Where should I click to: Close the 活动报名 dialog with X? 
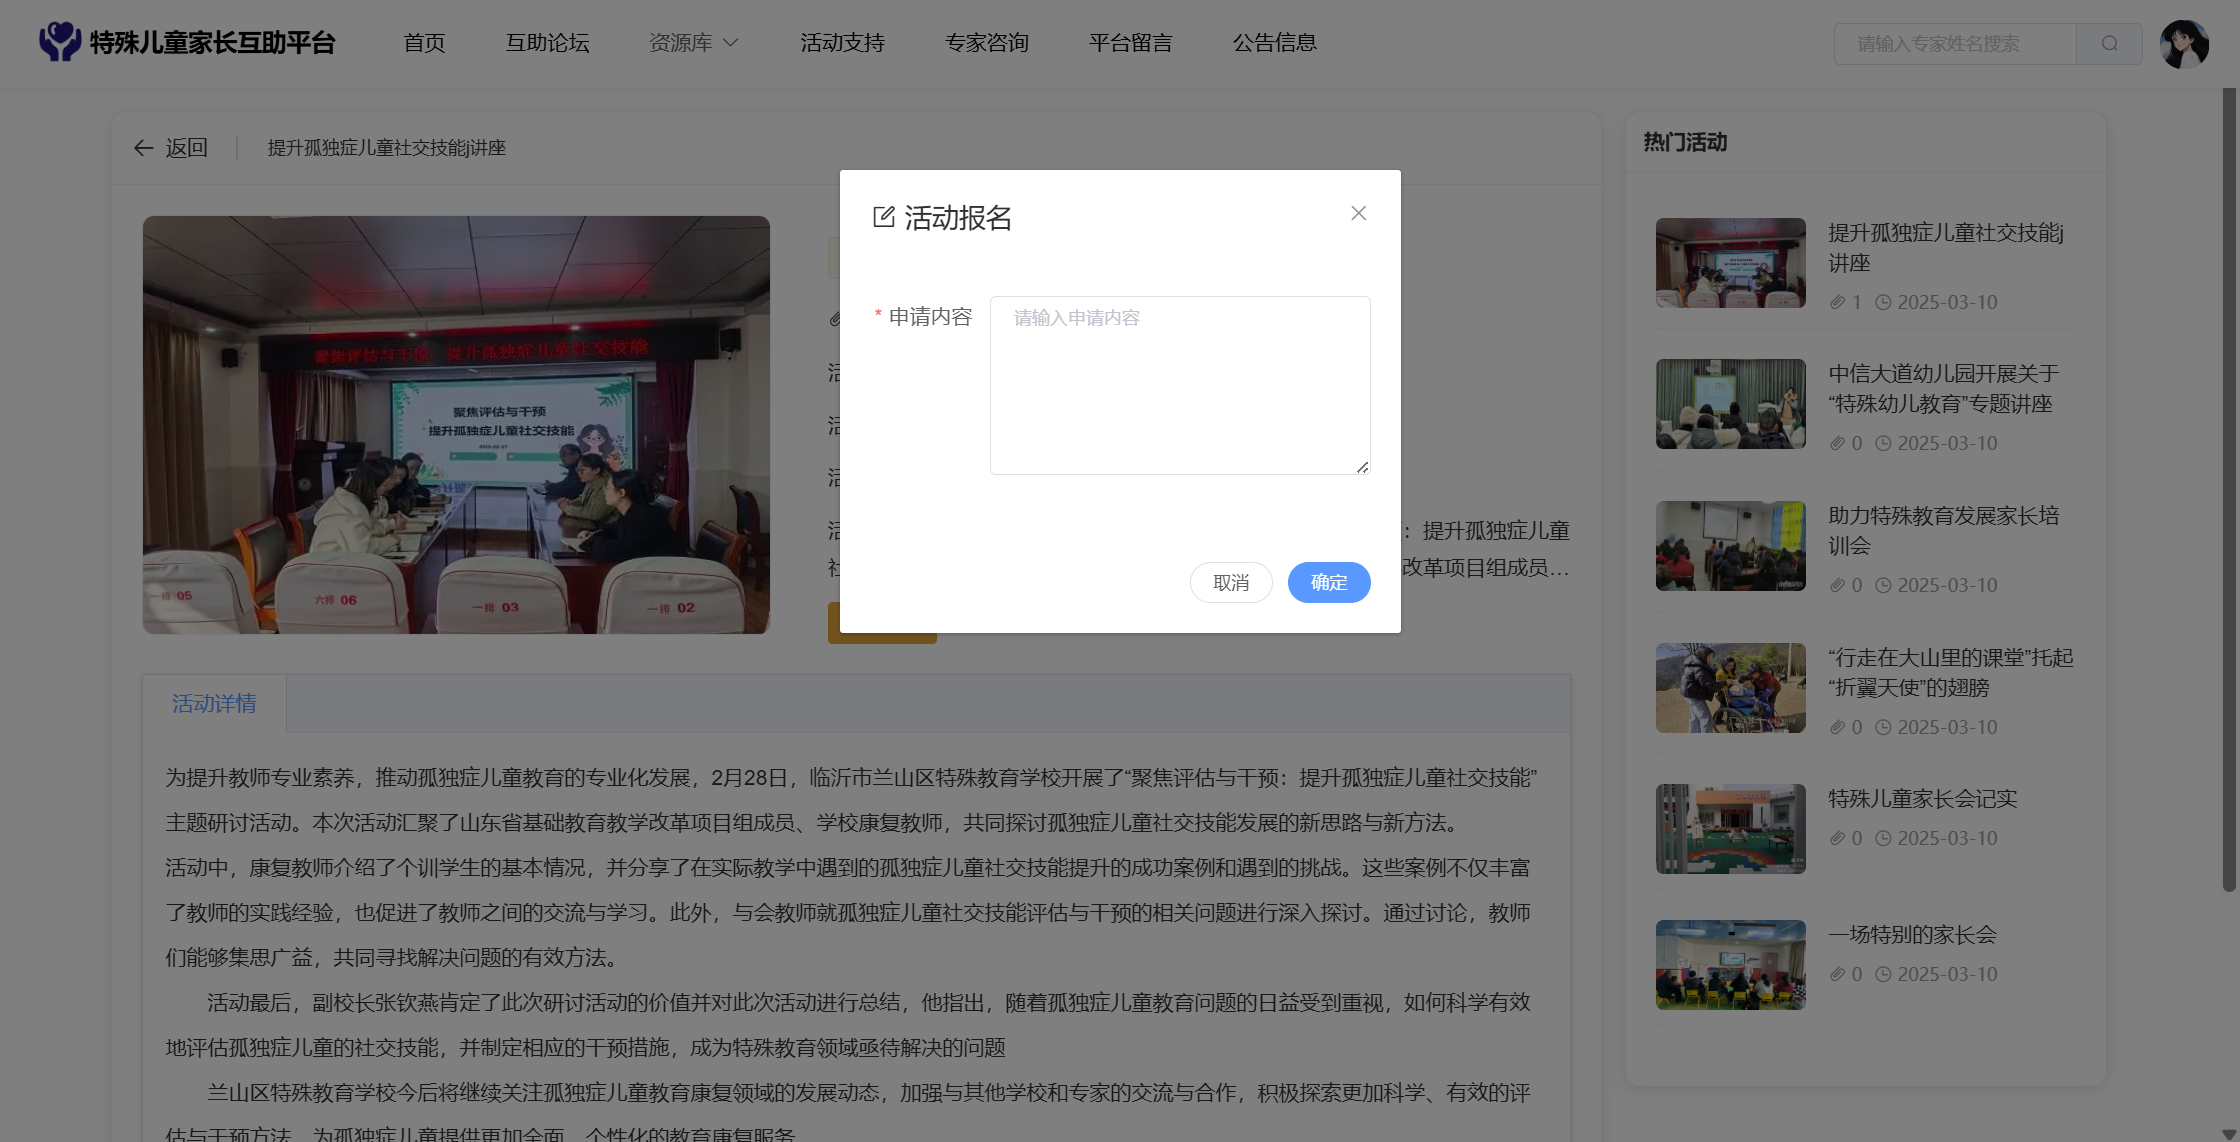pos(1358,213)
